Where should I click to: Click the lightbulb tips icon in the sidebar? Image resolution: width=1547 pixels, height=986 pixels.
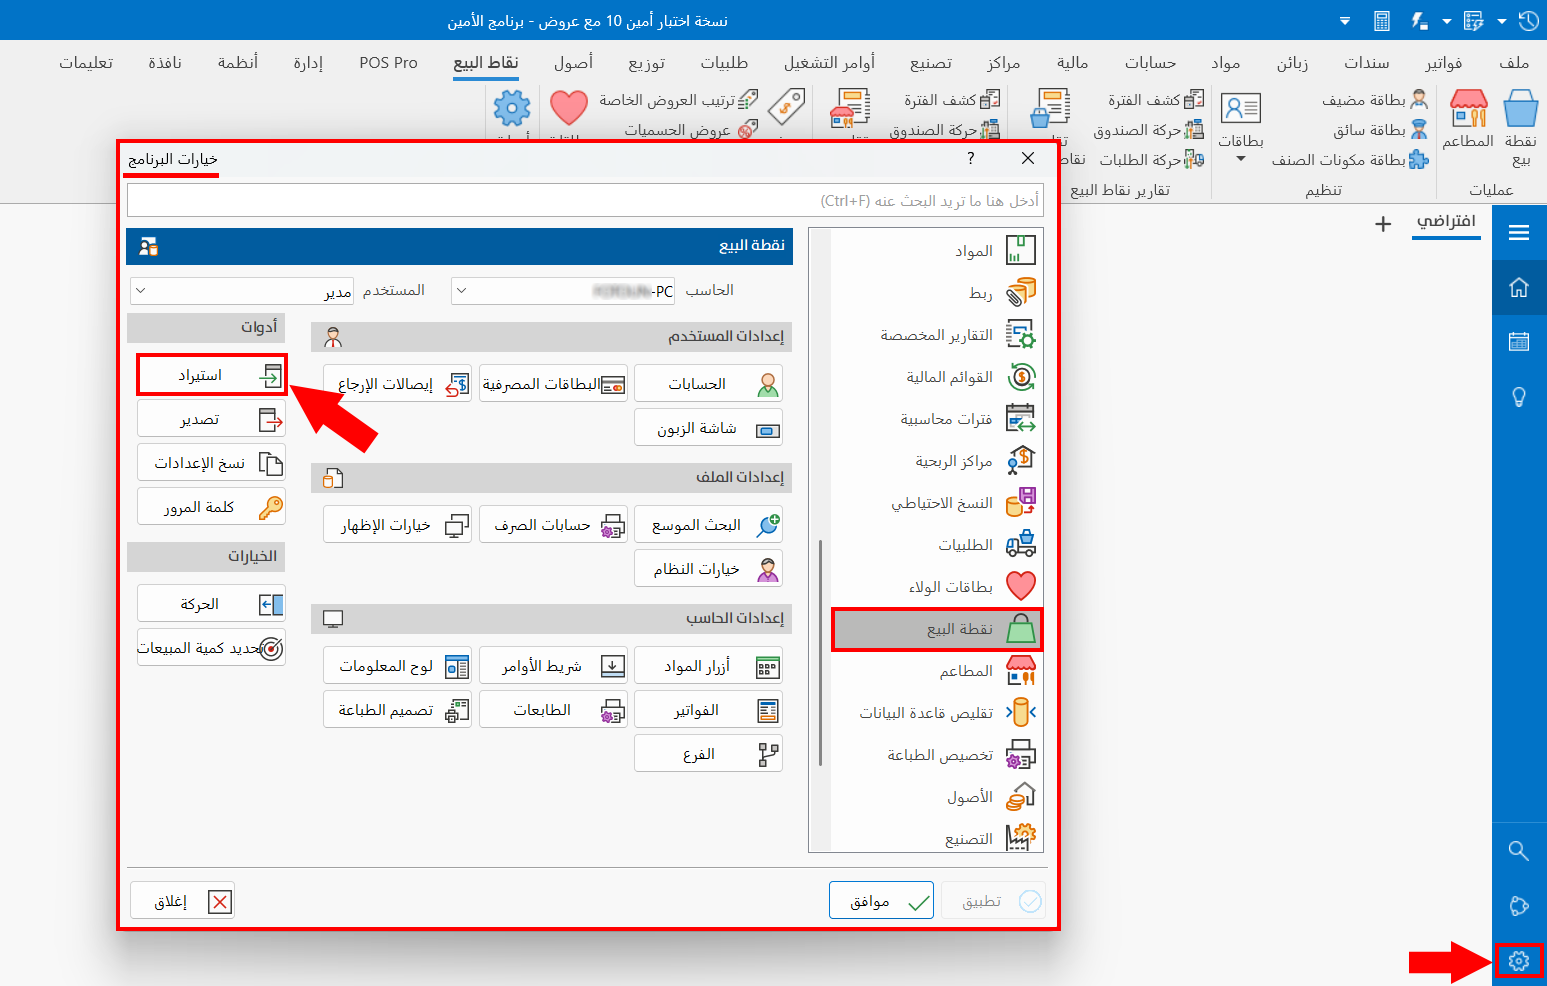click(x=1518, y=397)
